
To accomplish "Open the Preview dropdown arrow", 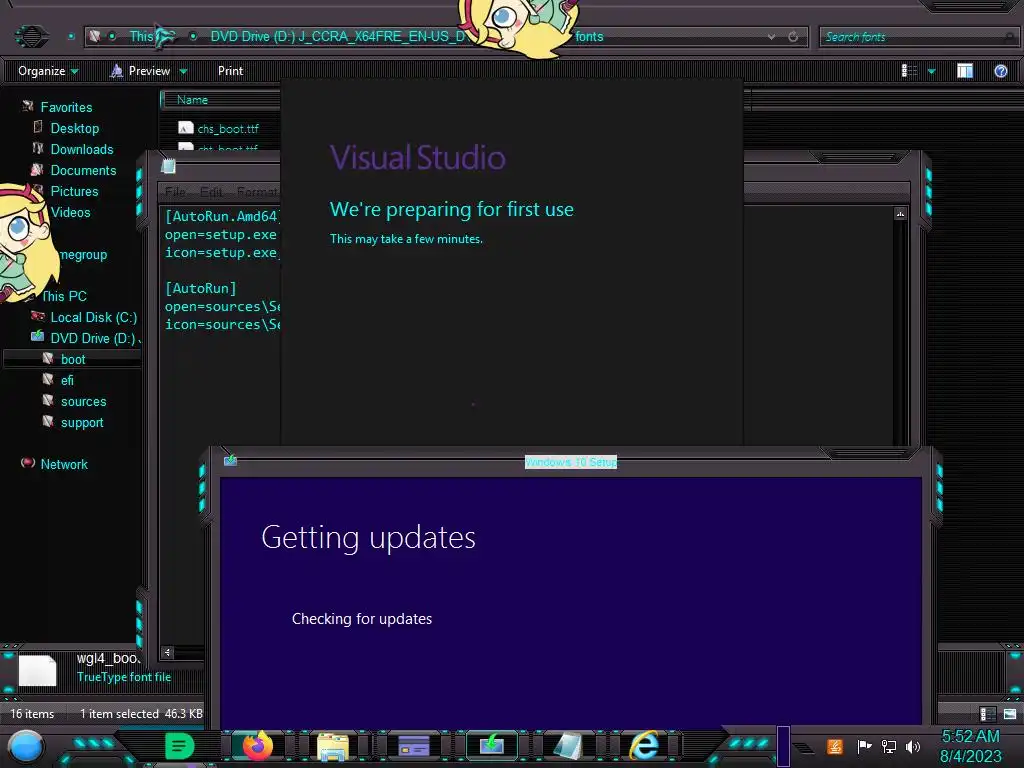I will pos(184,72).
